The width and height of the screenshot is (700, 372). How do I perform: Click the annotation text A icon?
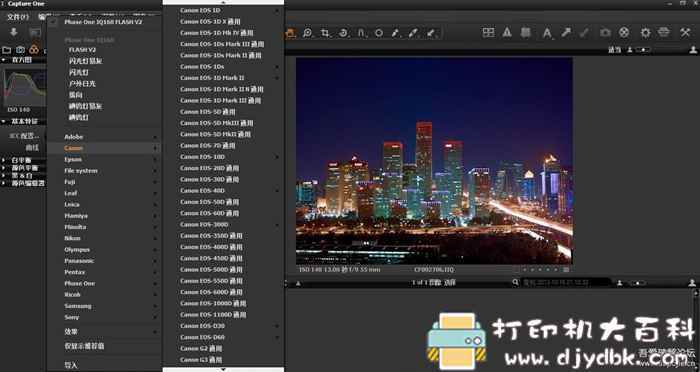coord(547,33)
